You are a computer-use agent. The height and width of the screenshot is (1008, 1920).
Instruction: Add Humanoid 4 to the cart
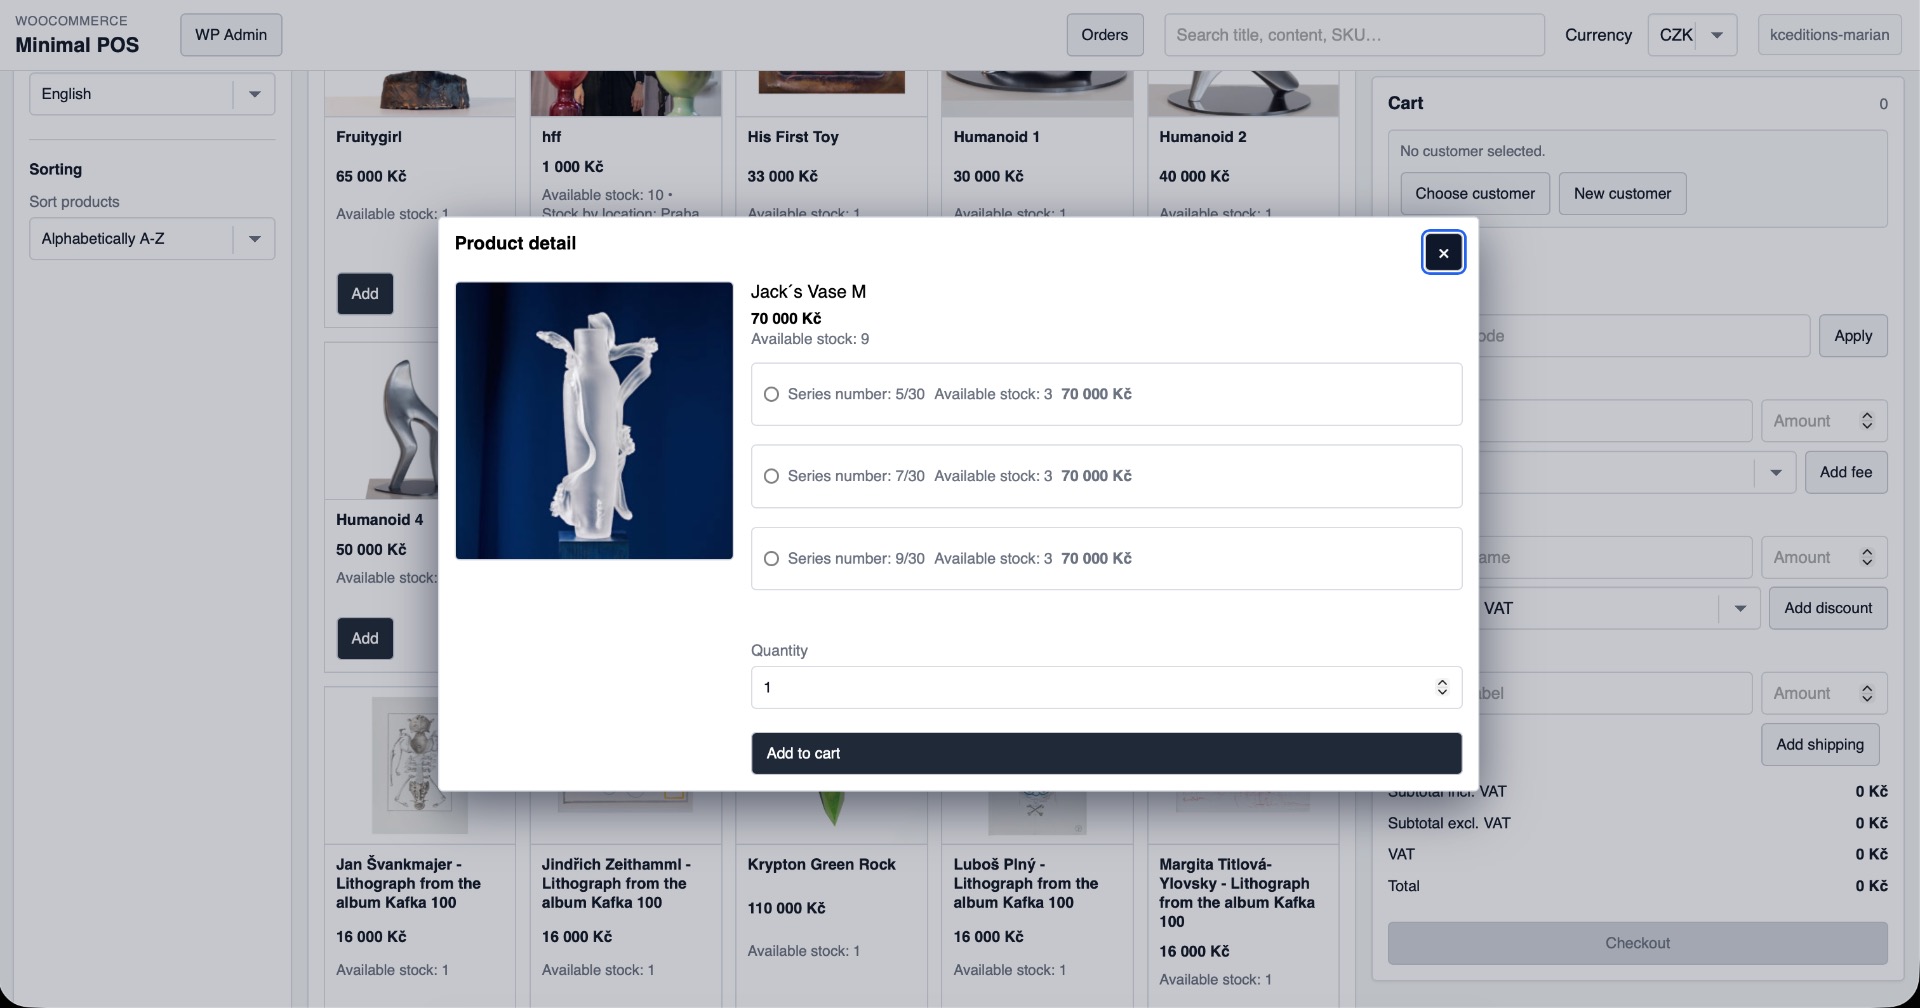click(x=365, y=638)
